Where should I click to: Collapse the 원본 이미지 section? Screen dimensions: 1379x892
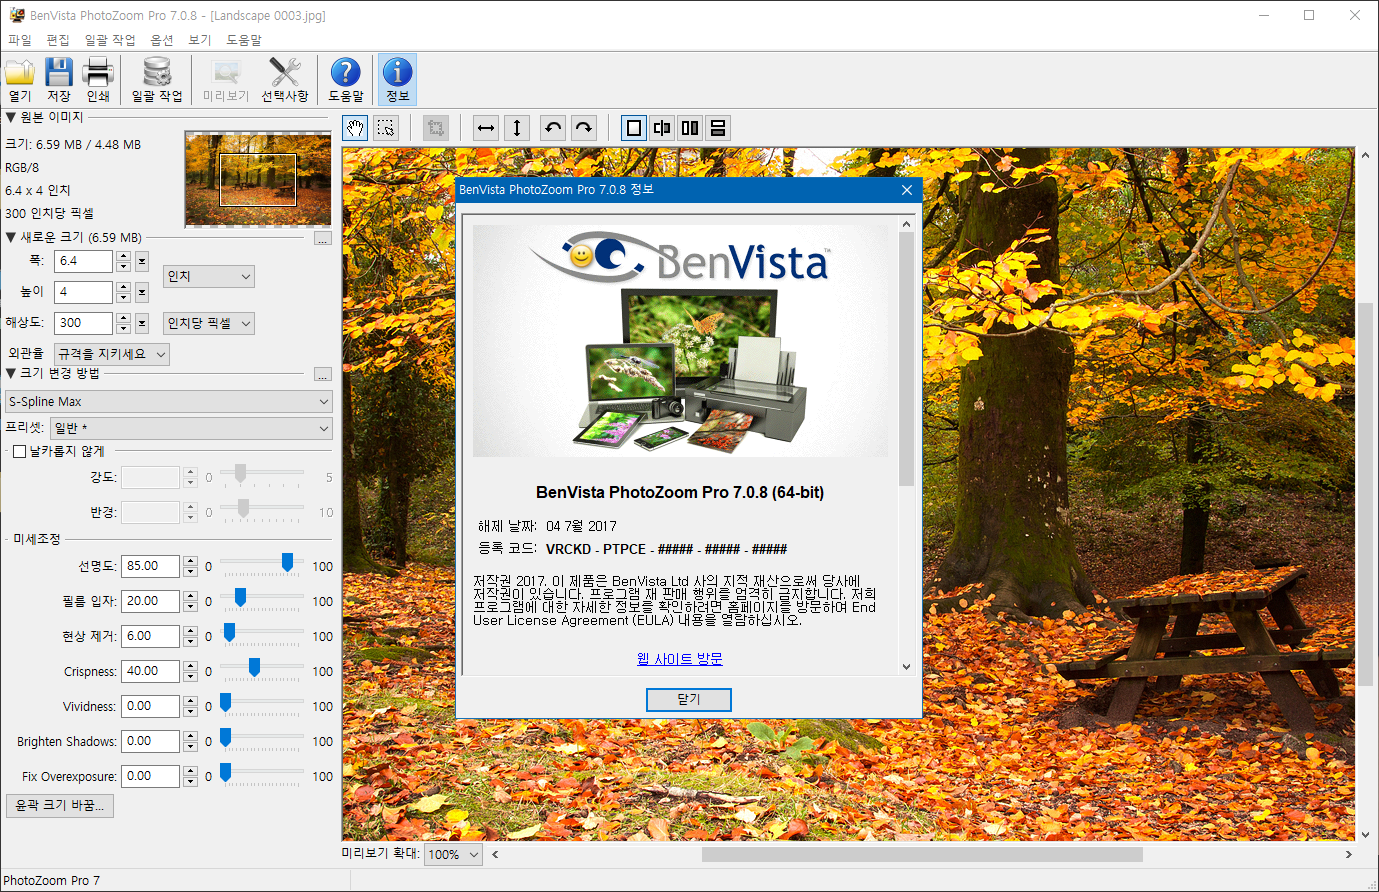[x=11, y=118]
